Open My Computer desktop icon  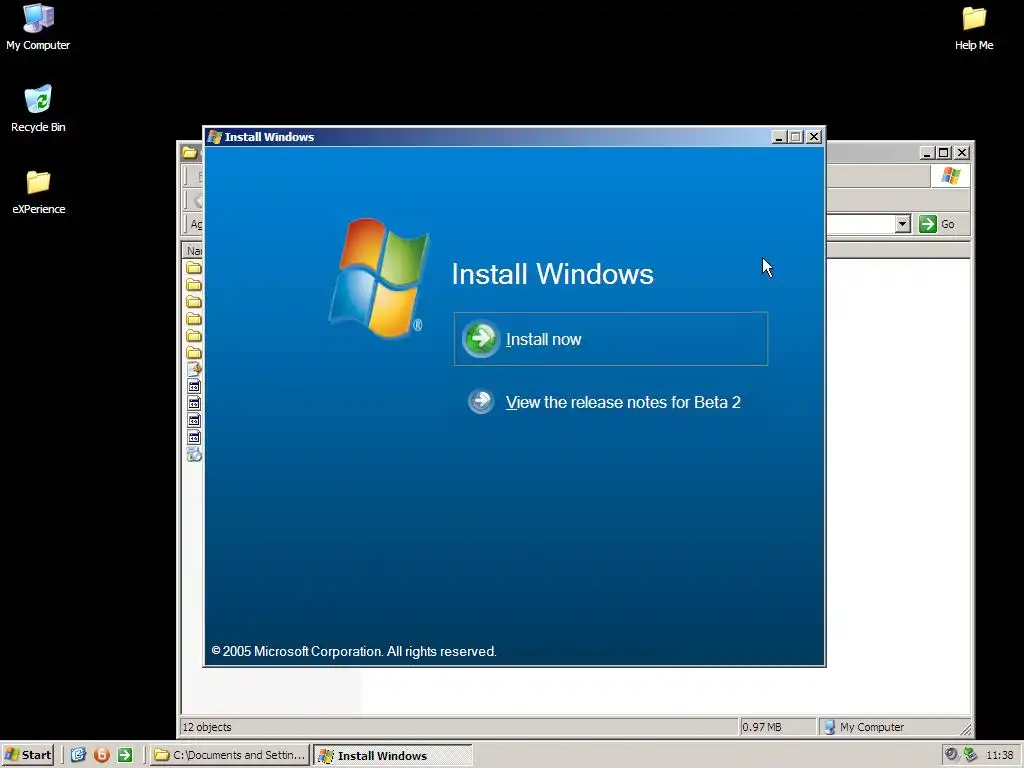coord(38,27)
